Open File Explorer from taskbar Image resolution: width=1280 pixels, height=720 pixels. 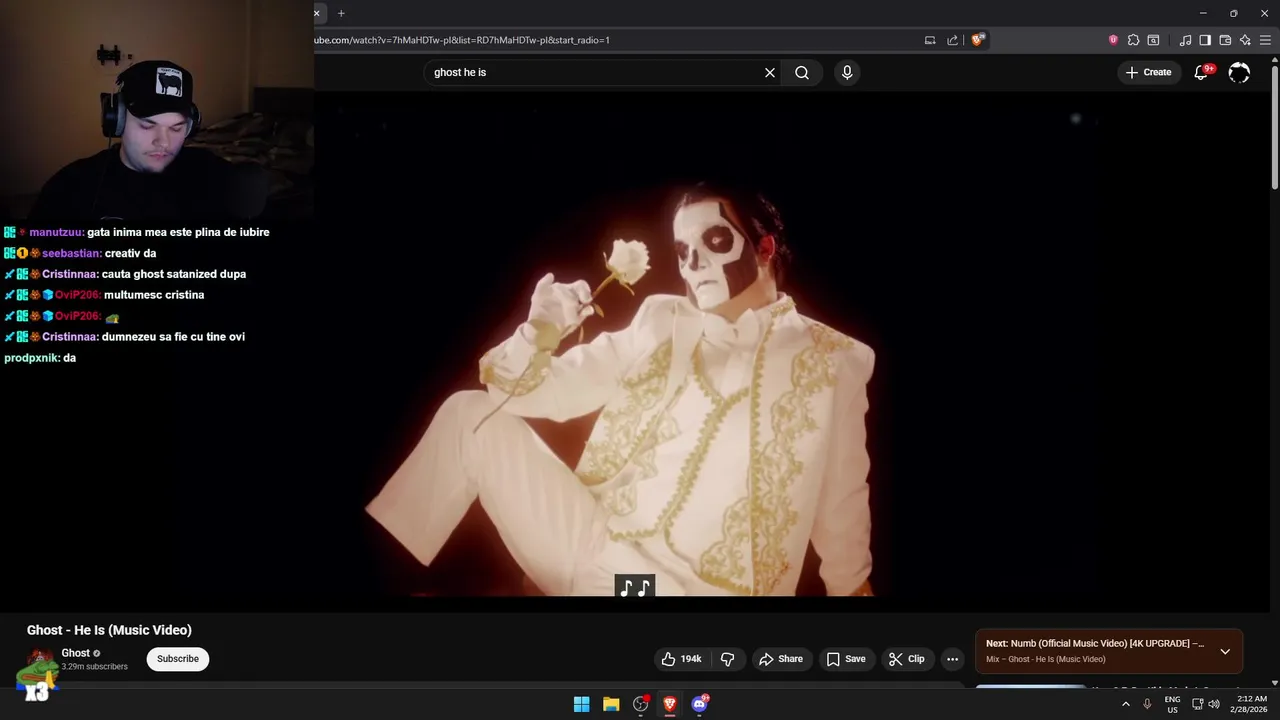click(611, 704)
